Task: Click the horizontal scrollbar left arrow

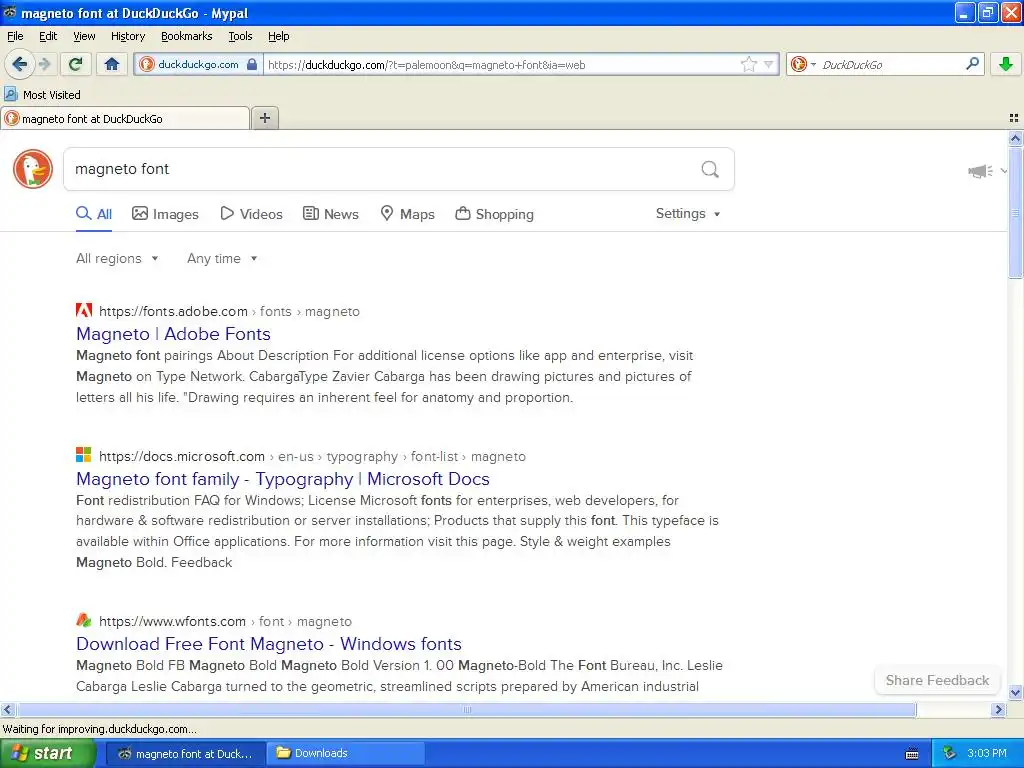Action: [7, 709]
